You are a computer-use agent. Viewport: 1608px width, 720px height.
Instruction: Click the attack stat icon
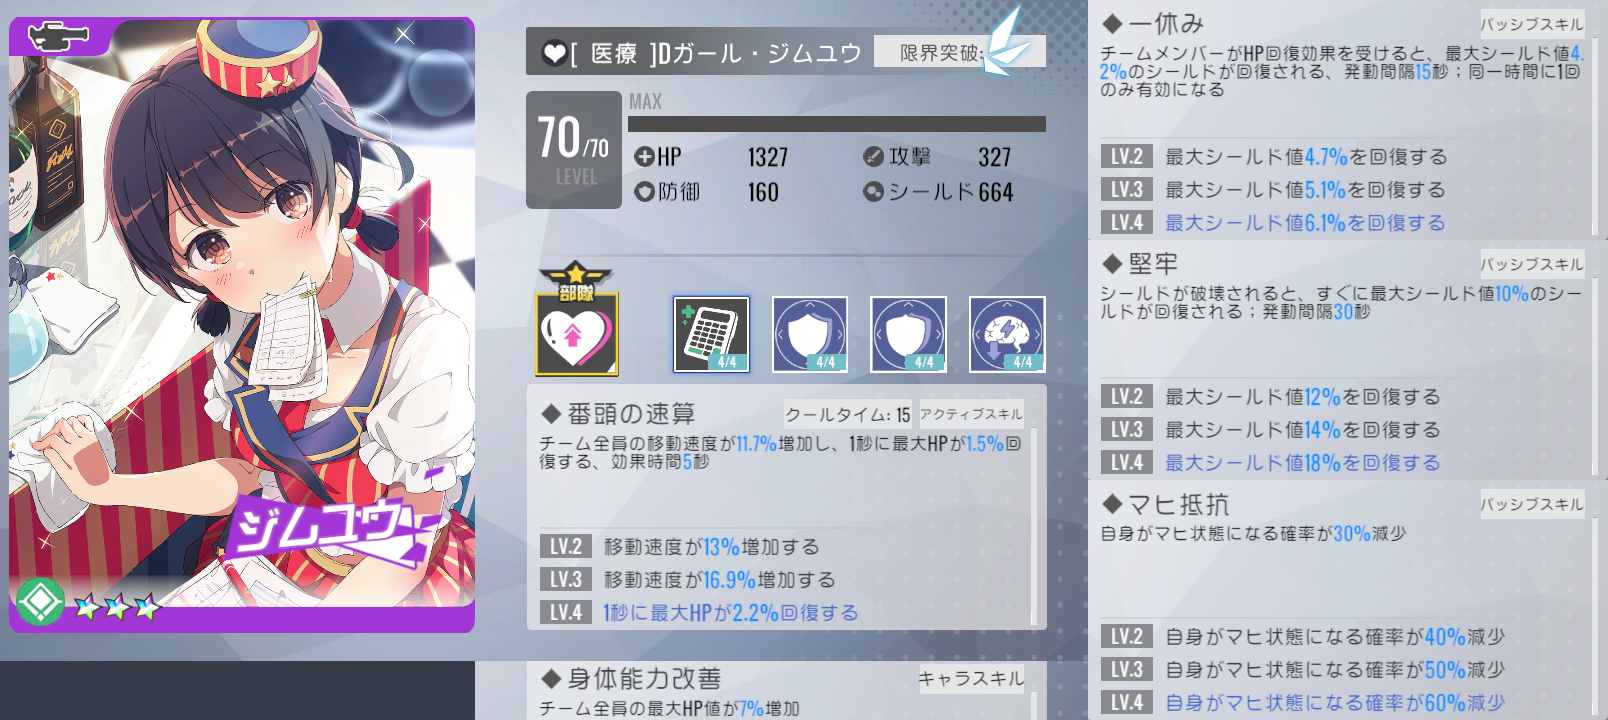(873, 157)
